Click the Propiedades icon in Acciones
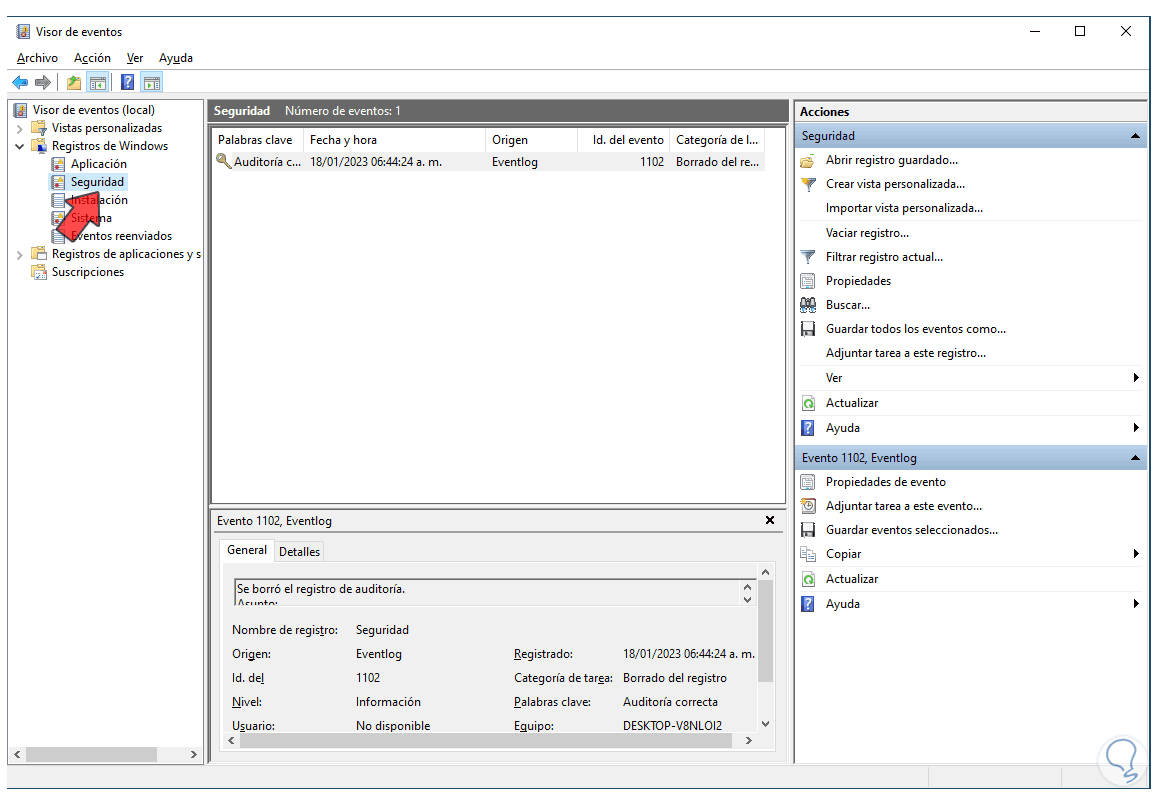This screenshot has height=805, width=1157. click(808, 281)
